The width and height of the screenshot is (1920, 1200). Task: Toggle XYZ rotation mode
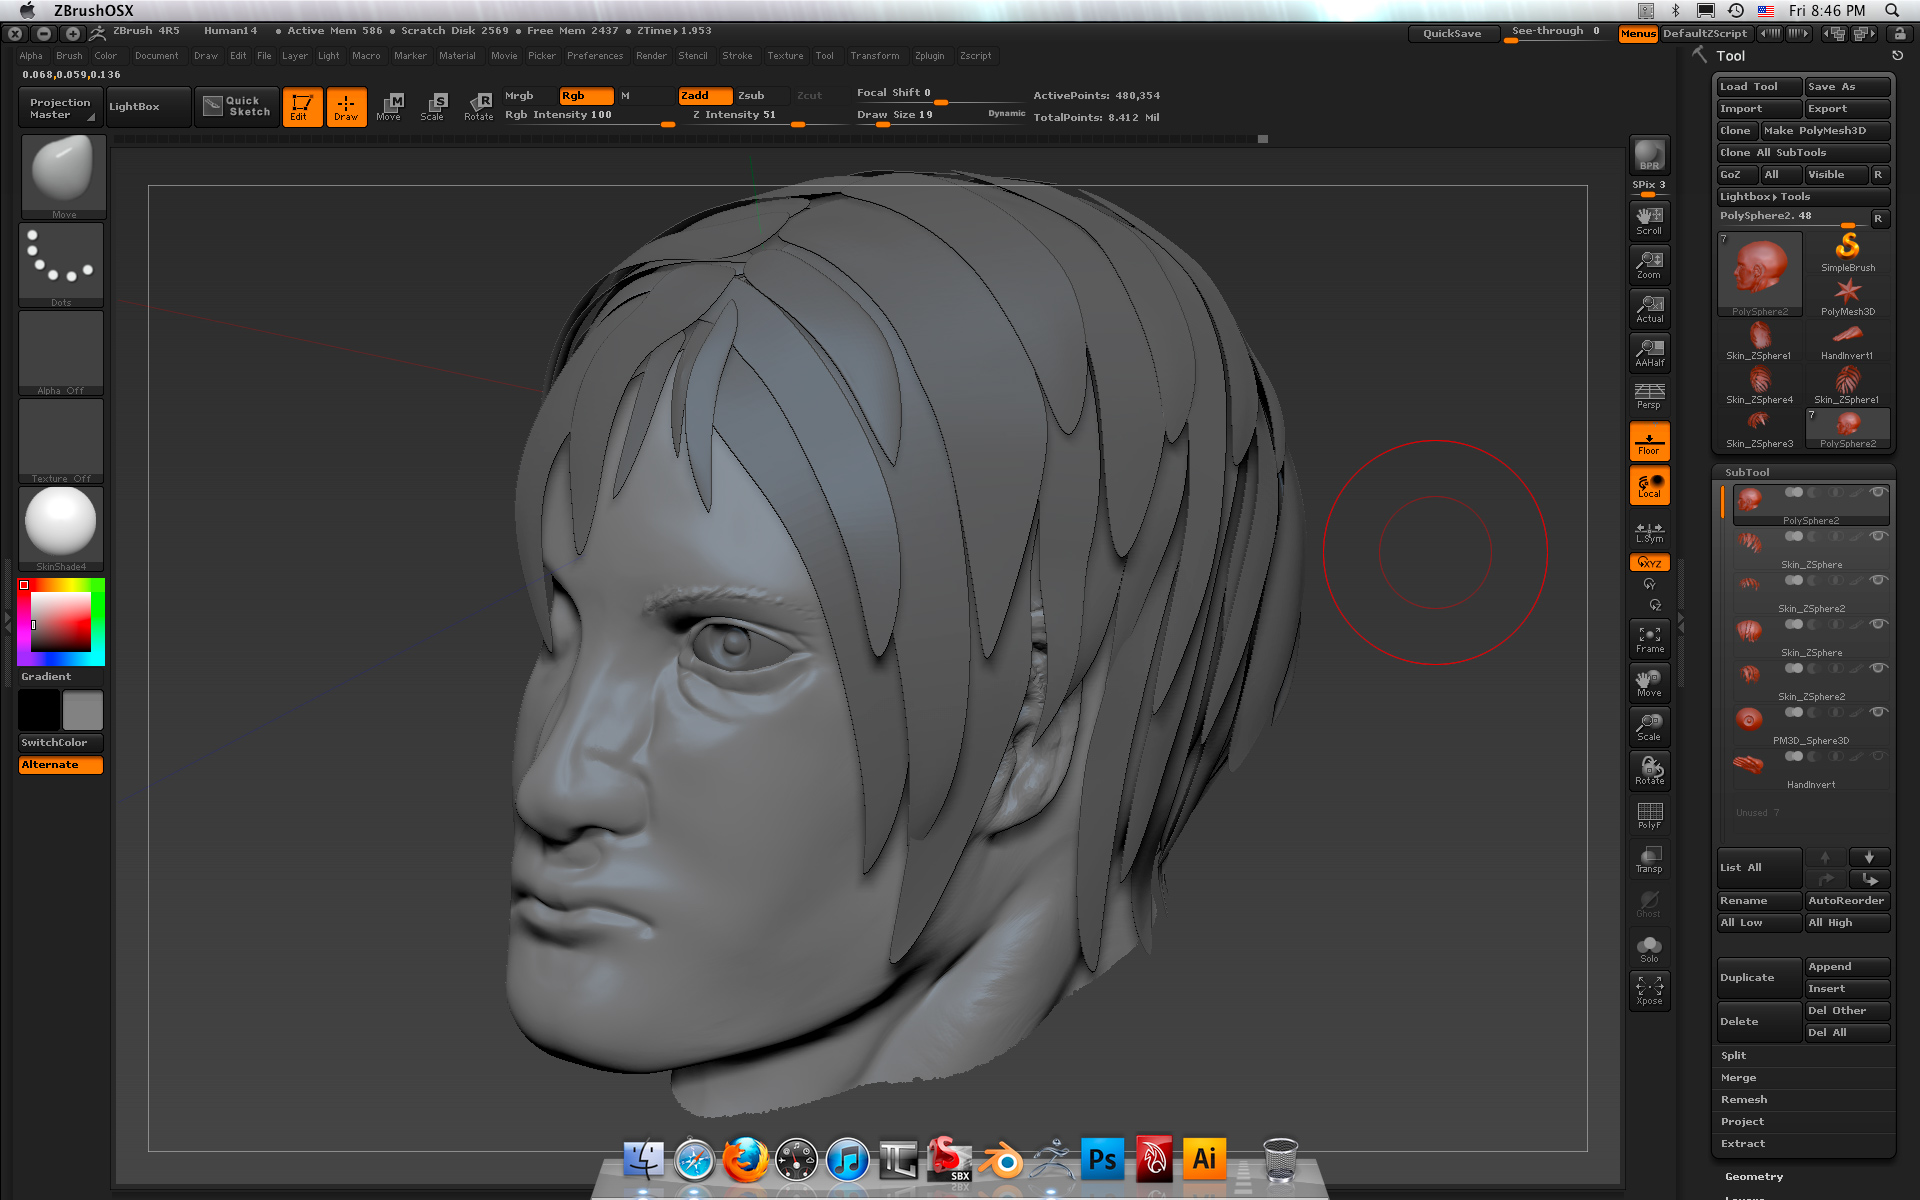tap(1649, 563)
